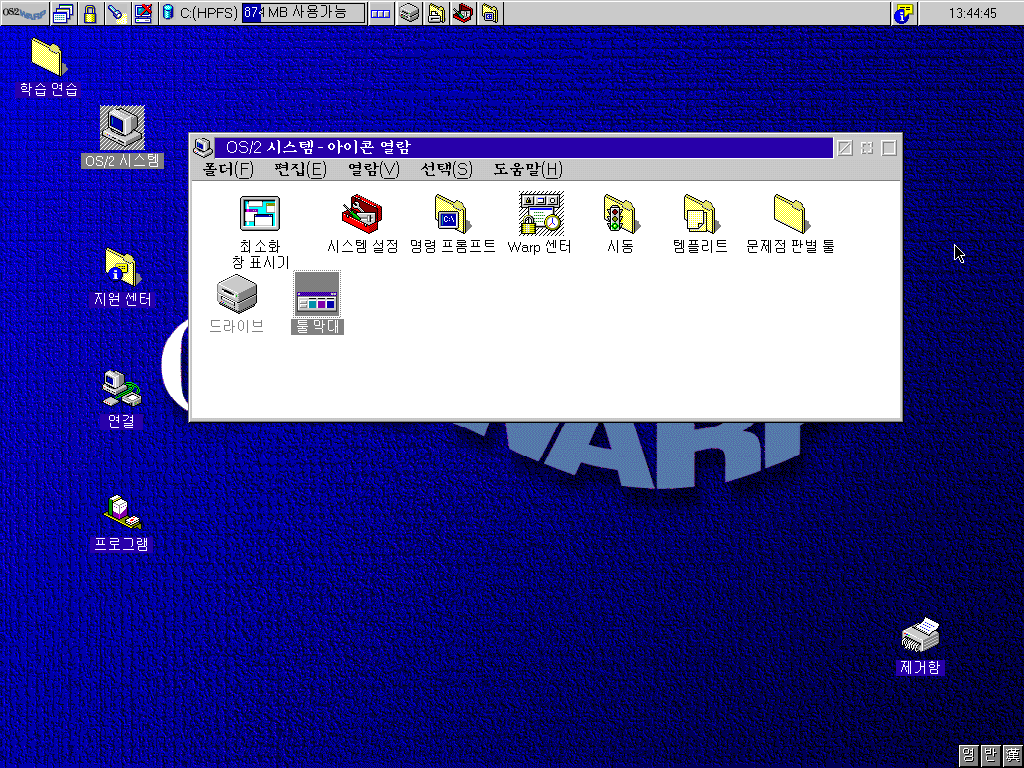Image resolution: width=1024 pixels, height=768 pixels.
Task: Open the 도움말(H) menu
Action: click(x=527, y=170)
